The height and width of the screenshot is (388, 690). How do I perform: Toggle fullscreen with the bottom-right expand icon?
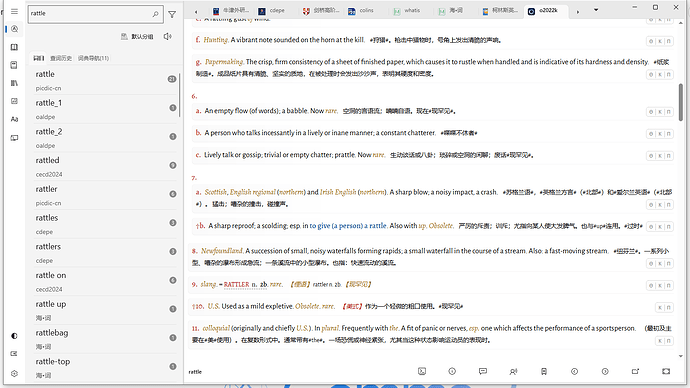pos(666,371)
